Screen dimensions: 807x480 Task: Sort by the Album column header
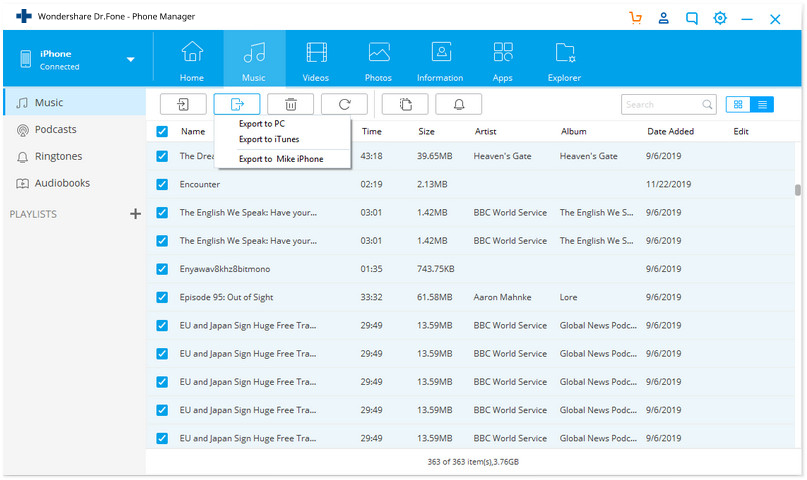[x=573, y=132]
